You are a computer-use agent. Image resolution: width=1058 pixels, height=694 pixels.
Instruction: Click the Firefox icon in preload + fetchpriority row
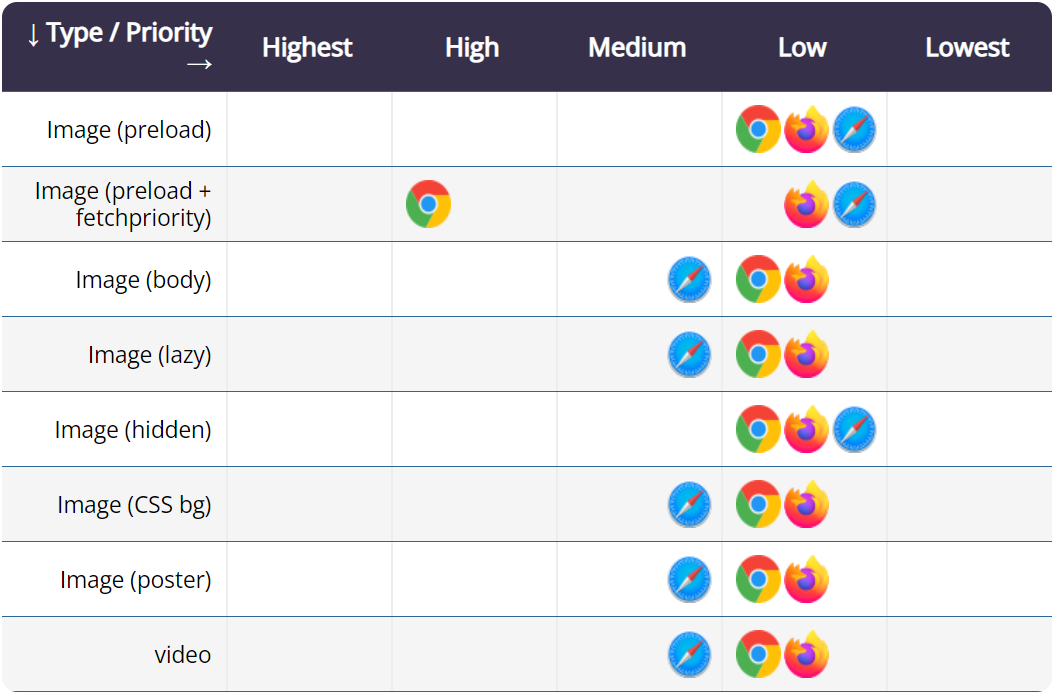click(806, 204)
